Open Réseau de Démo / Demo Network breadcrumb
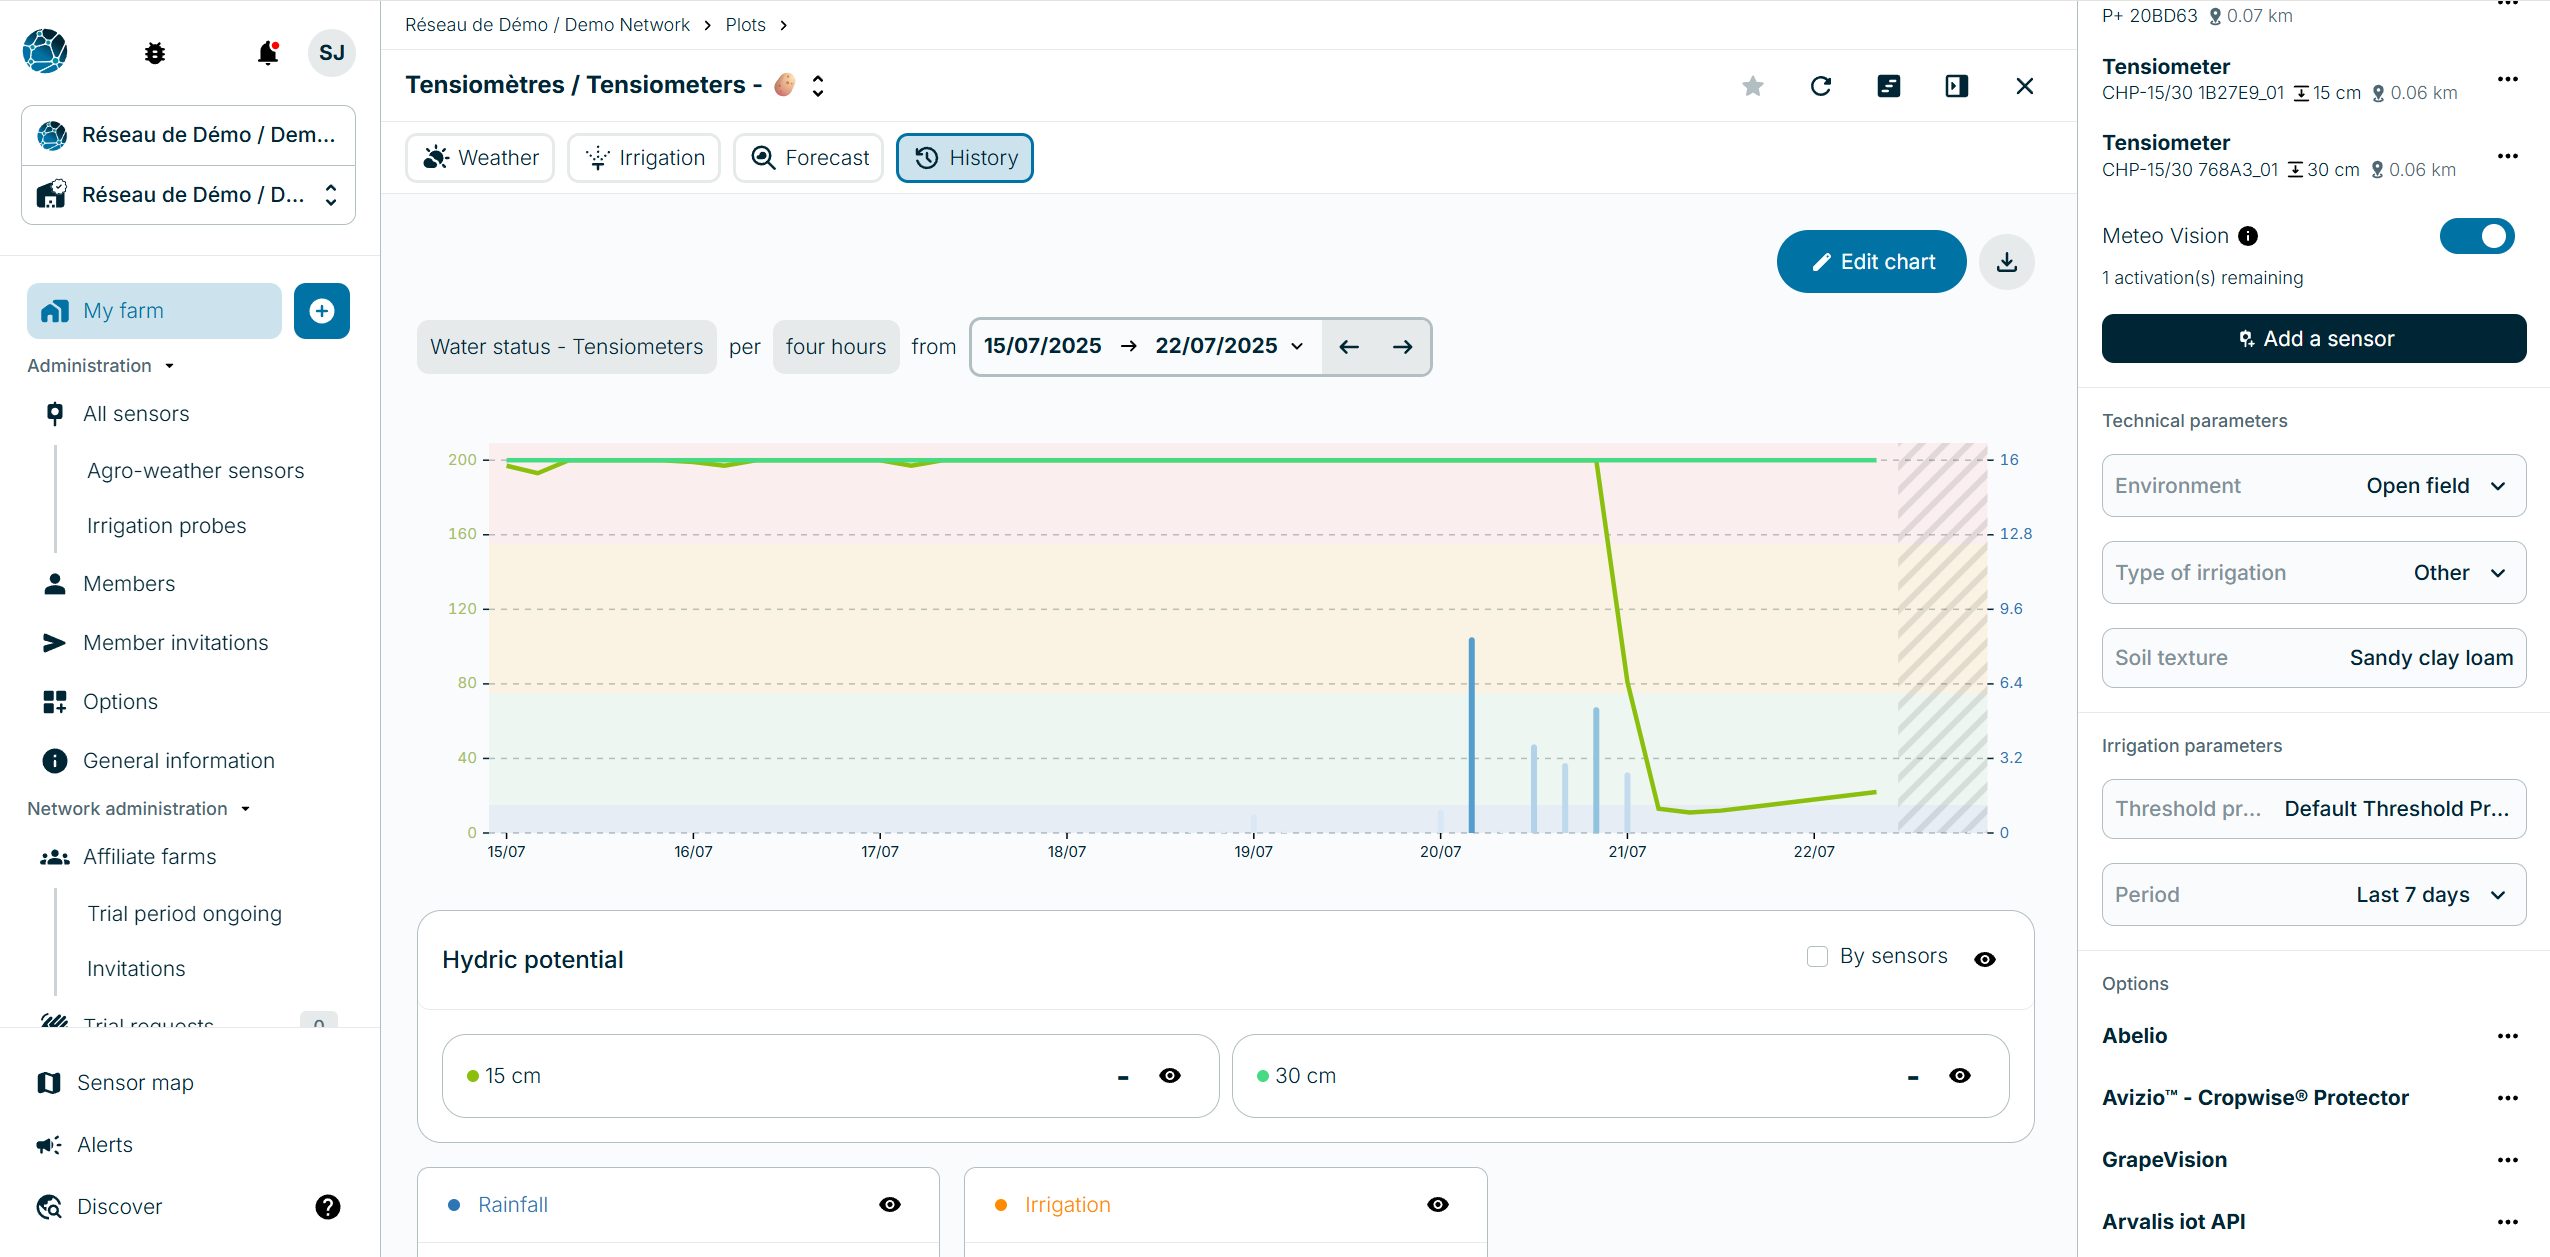The width and height of the screenshot is (2550, 1257). (547, 25)
